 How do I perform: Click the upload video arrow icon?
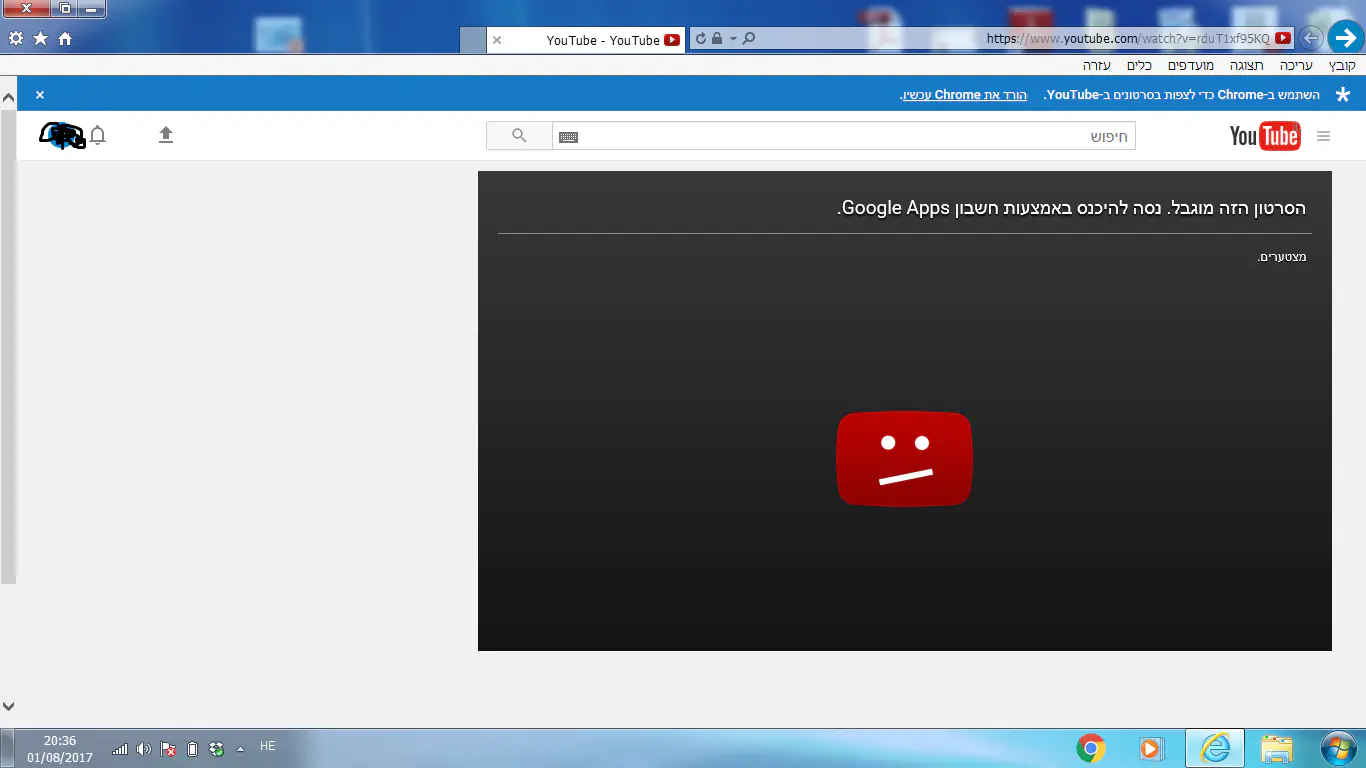[166, 135]
